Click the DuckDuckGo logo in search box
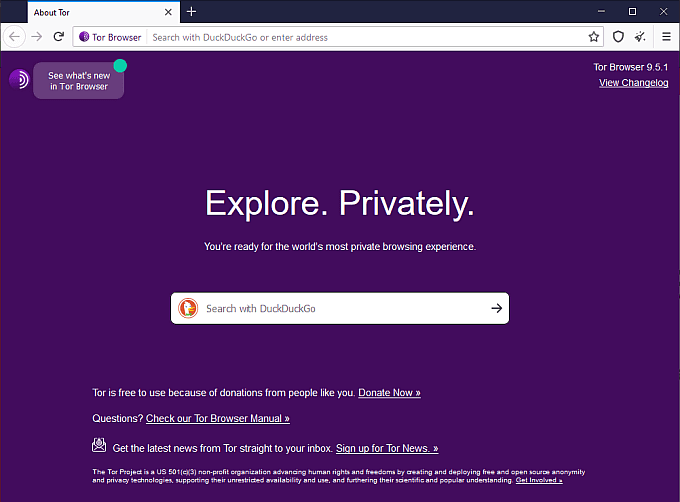 point(188,308)
